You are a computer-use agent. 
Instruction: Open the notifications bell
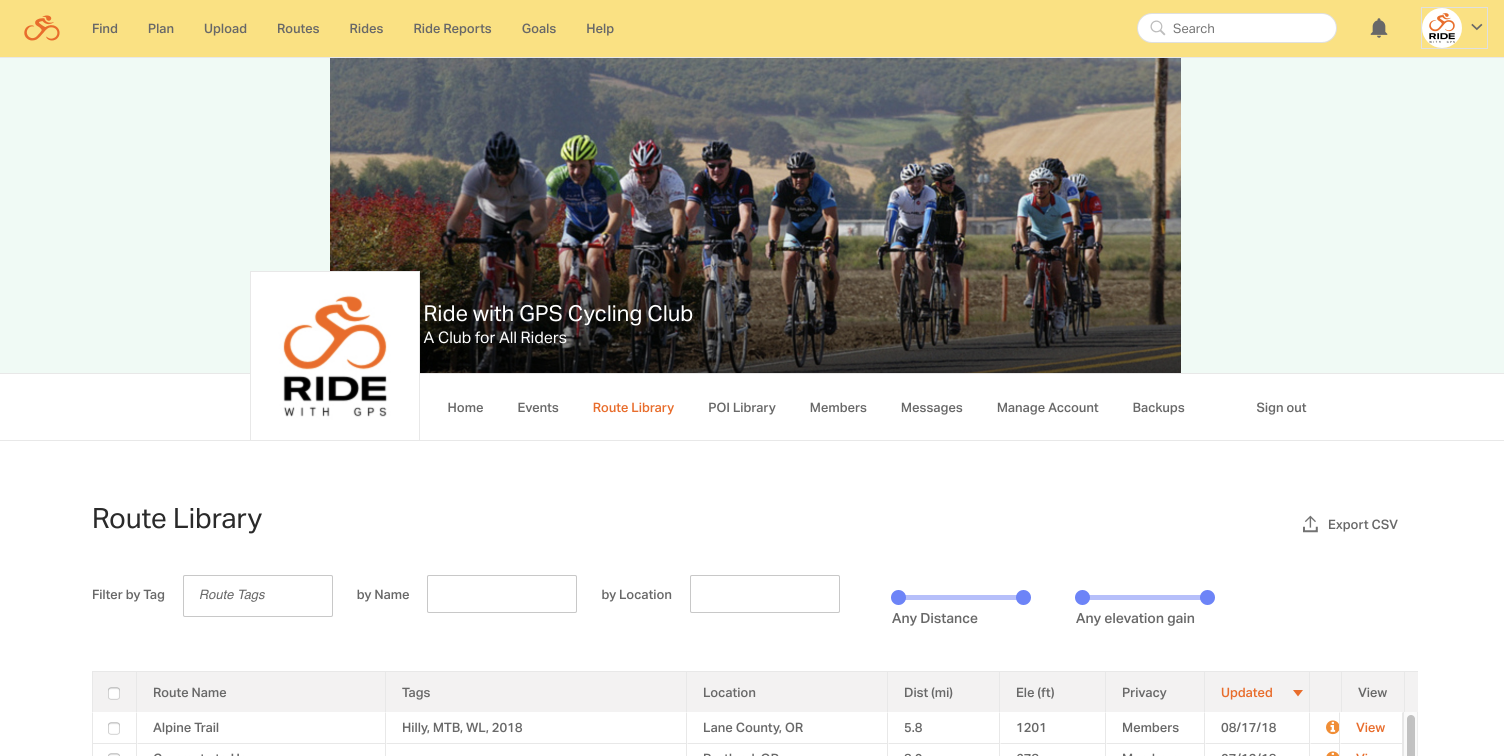(1379, 28)
